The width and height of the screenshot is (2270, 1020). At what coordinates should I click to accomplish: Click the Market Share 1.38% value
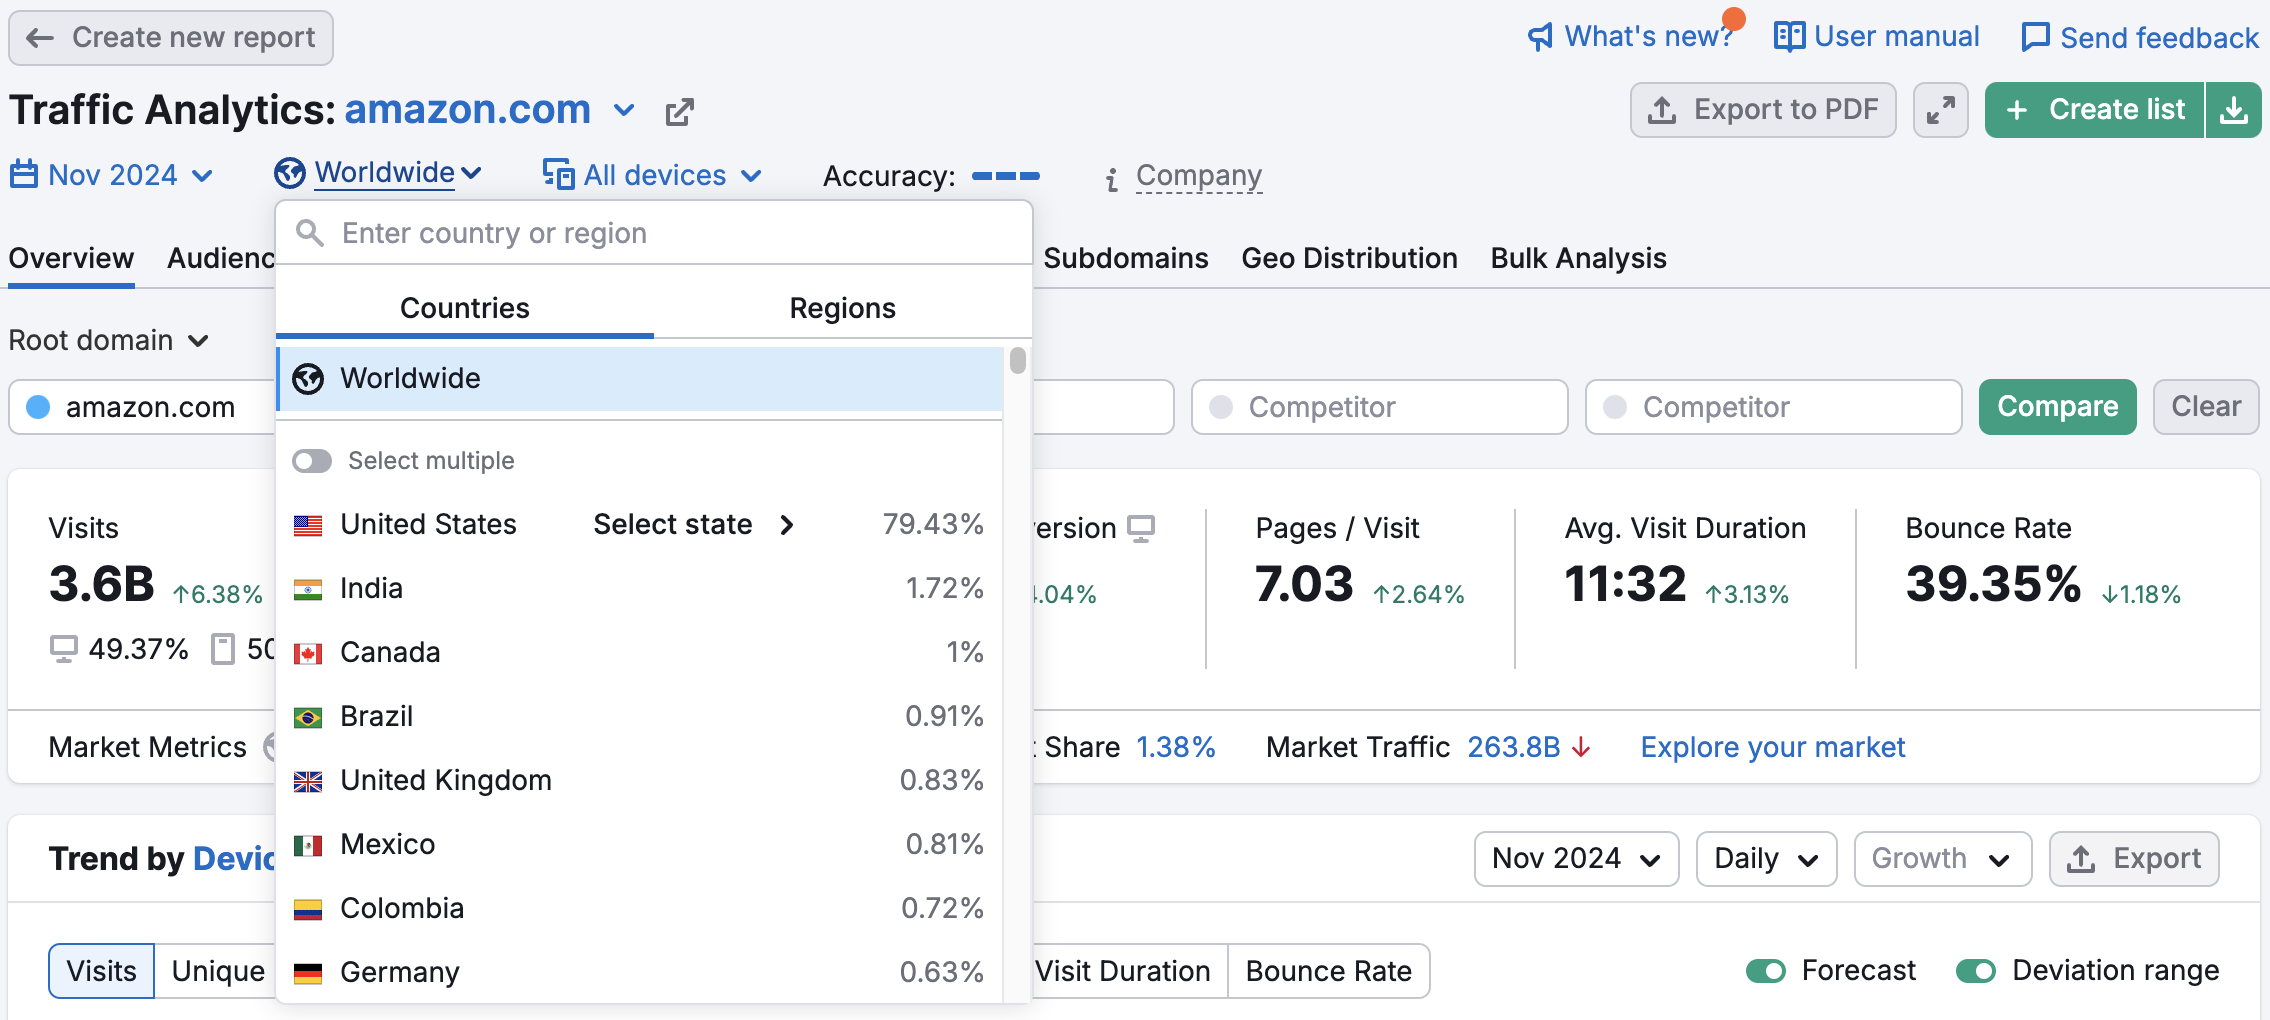click(1175, 747)
